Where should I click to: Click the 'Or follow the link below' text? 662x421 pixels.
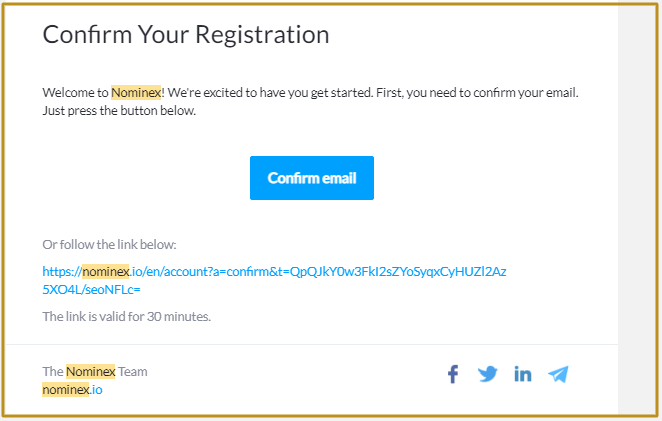pos(109,244)
